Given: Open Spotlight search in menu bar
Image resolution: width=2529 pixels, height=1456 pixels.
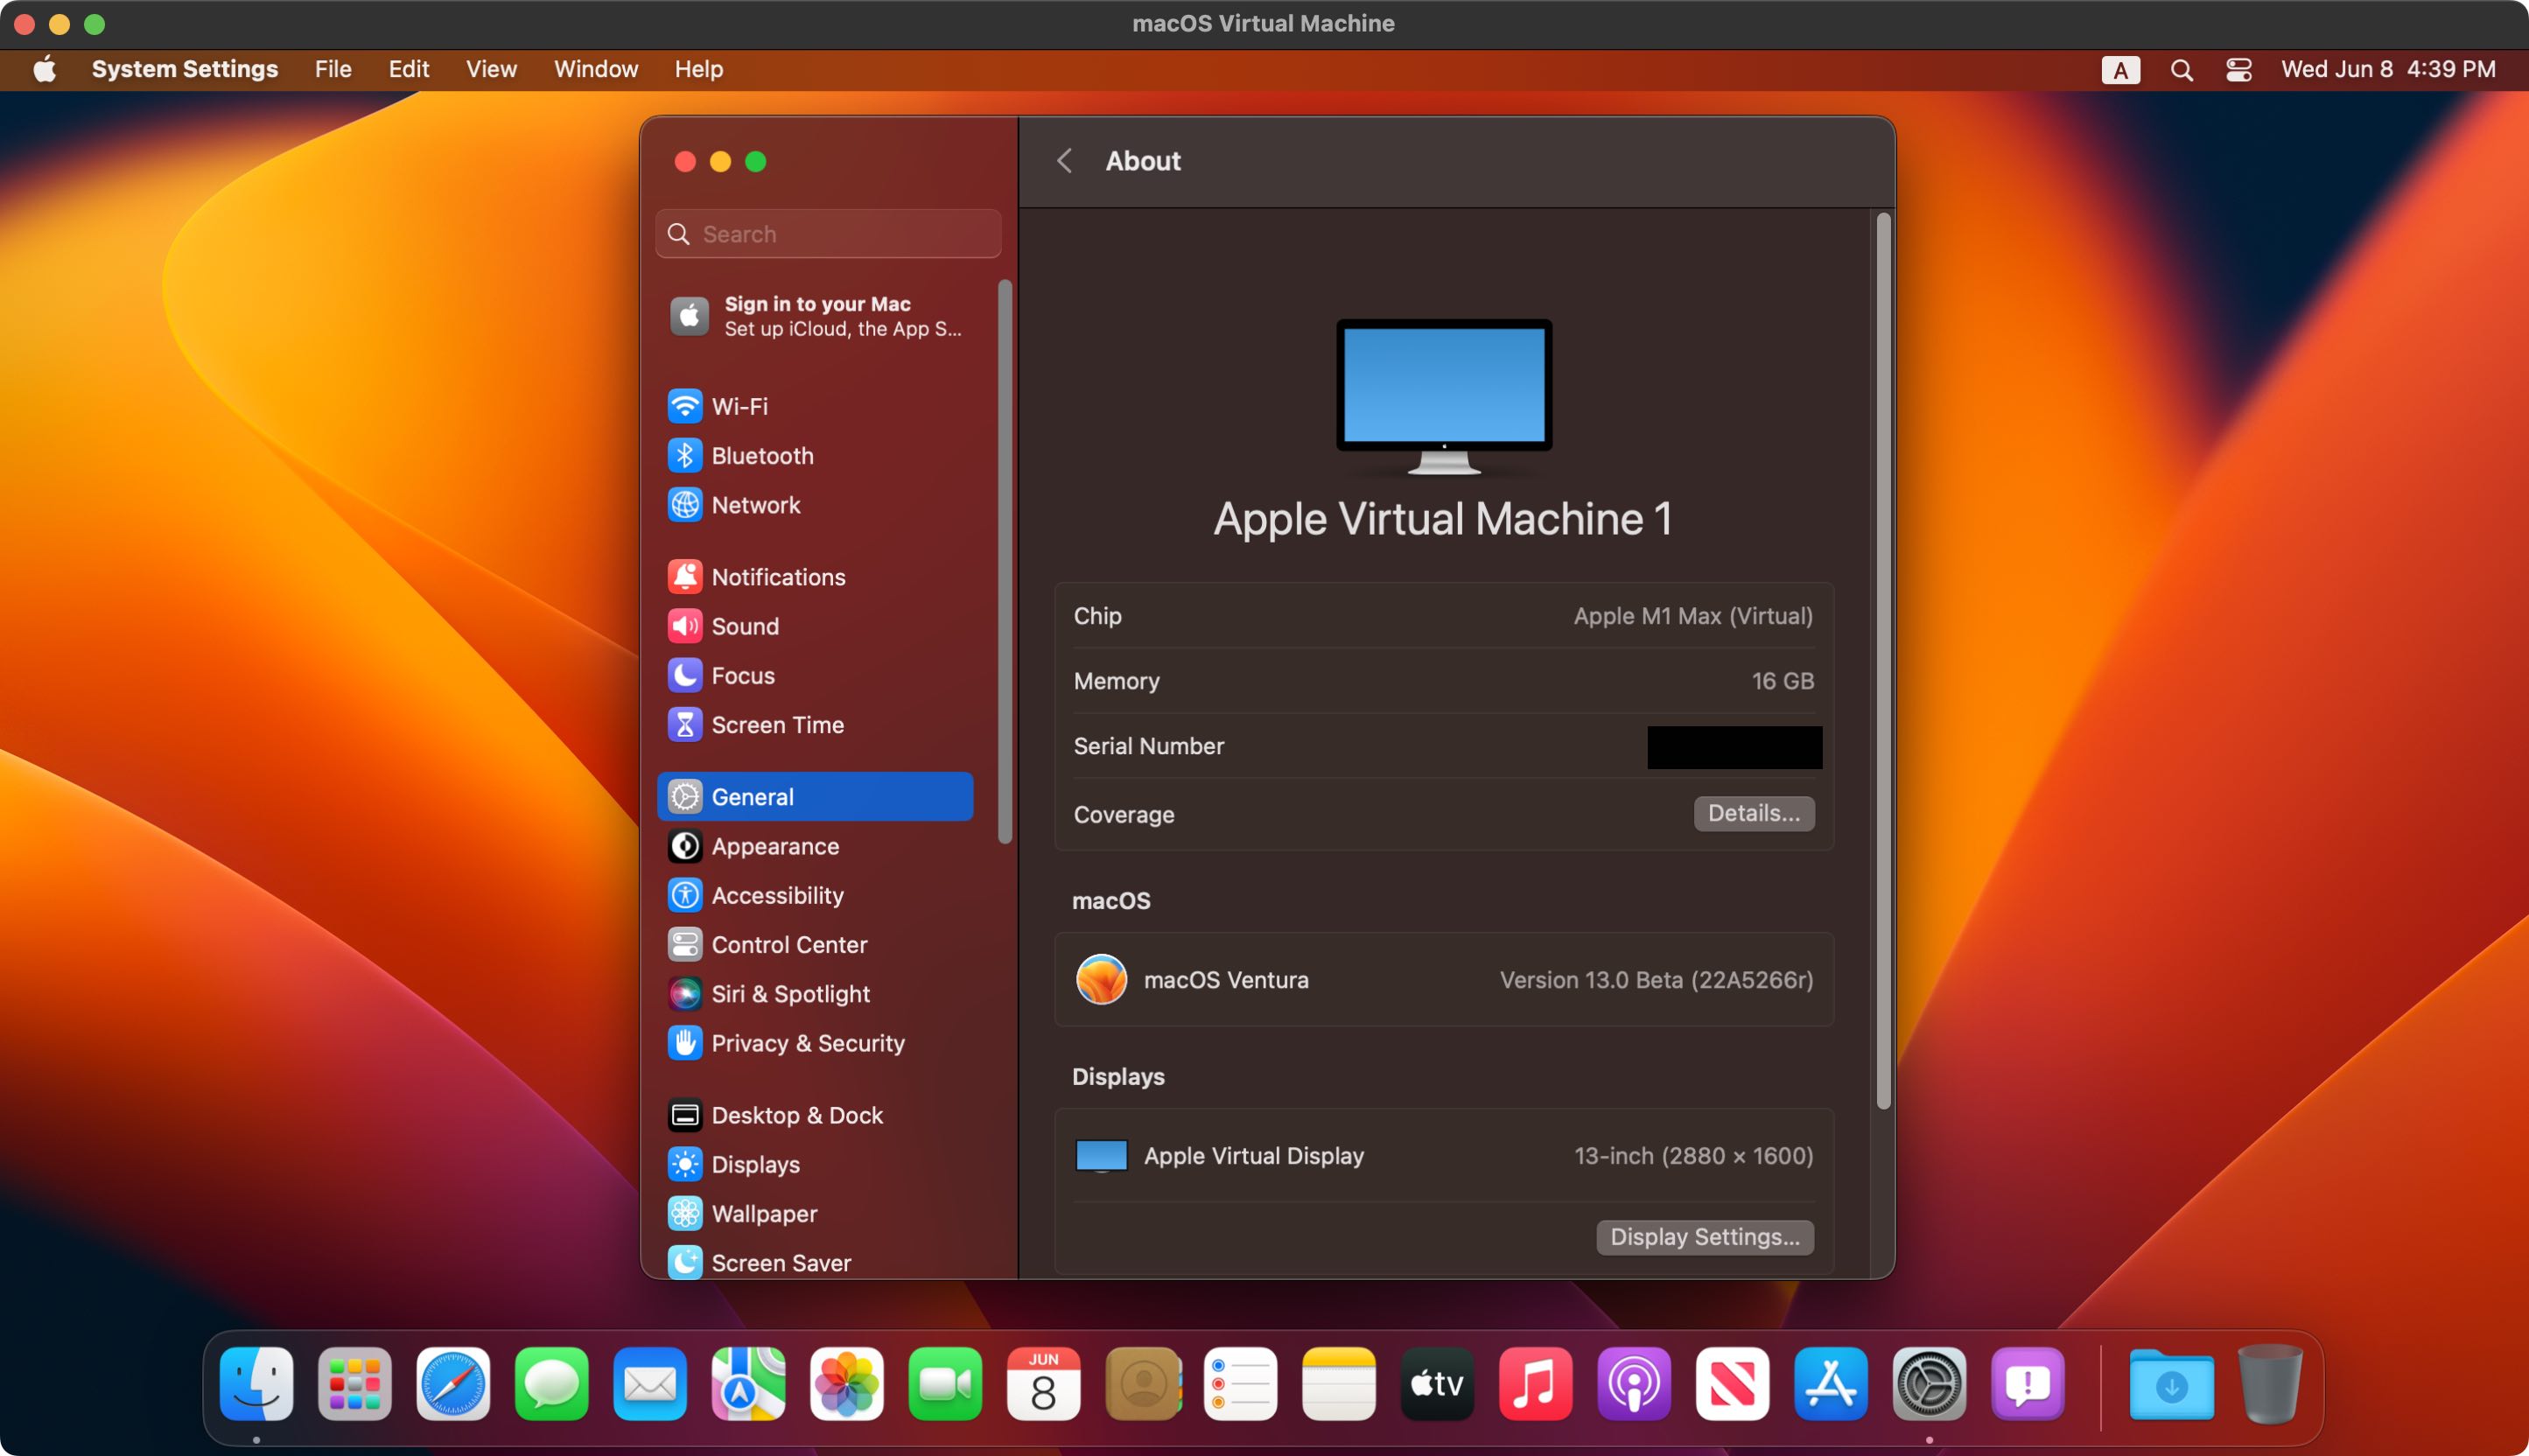Looking at the screenshot, I should [x=2181, y=70].
